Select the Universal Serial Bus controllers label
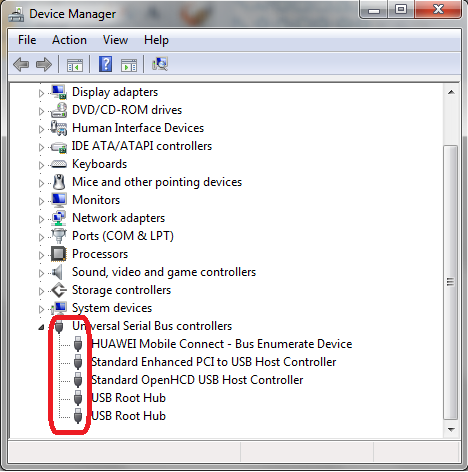 [x=152, y=326]
